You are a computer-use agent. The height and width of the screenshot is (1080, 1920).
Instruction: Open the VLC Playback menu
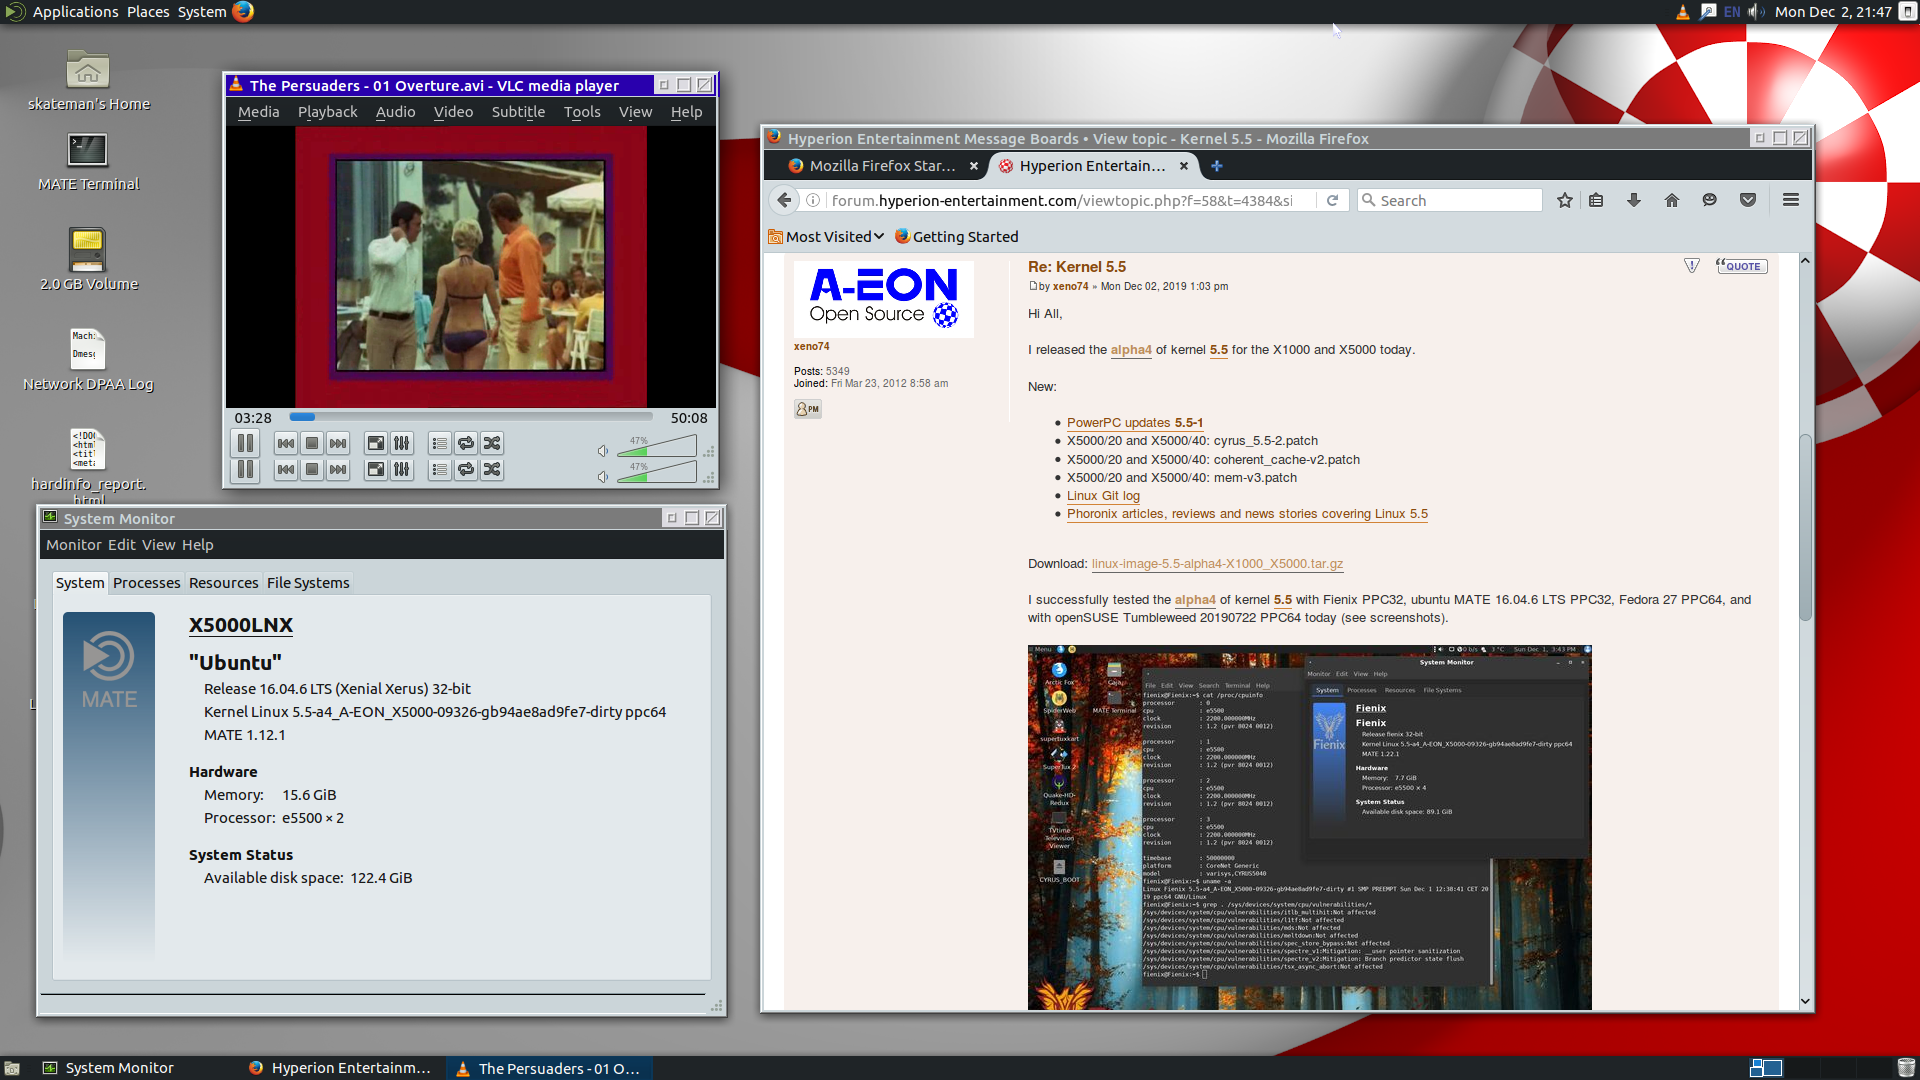pos(327,112)
